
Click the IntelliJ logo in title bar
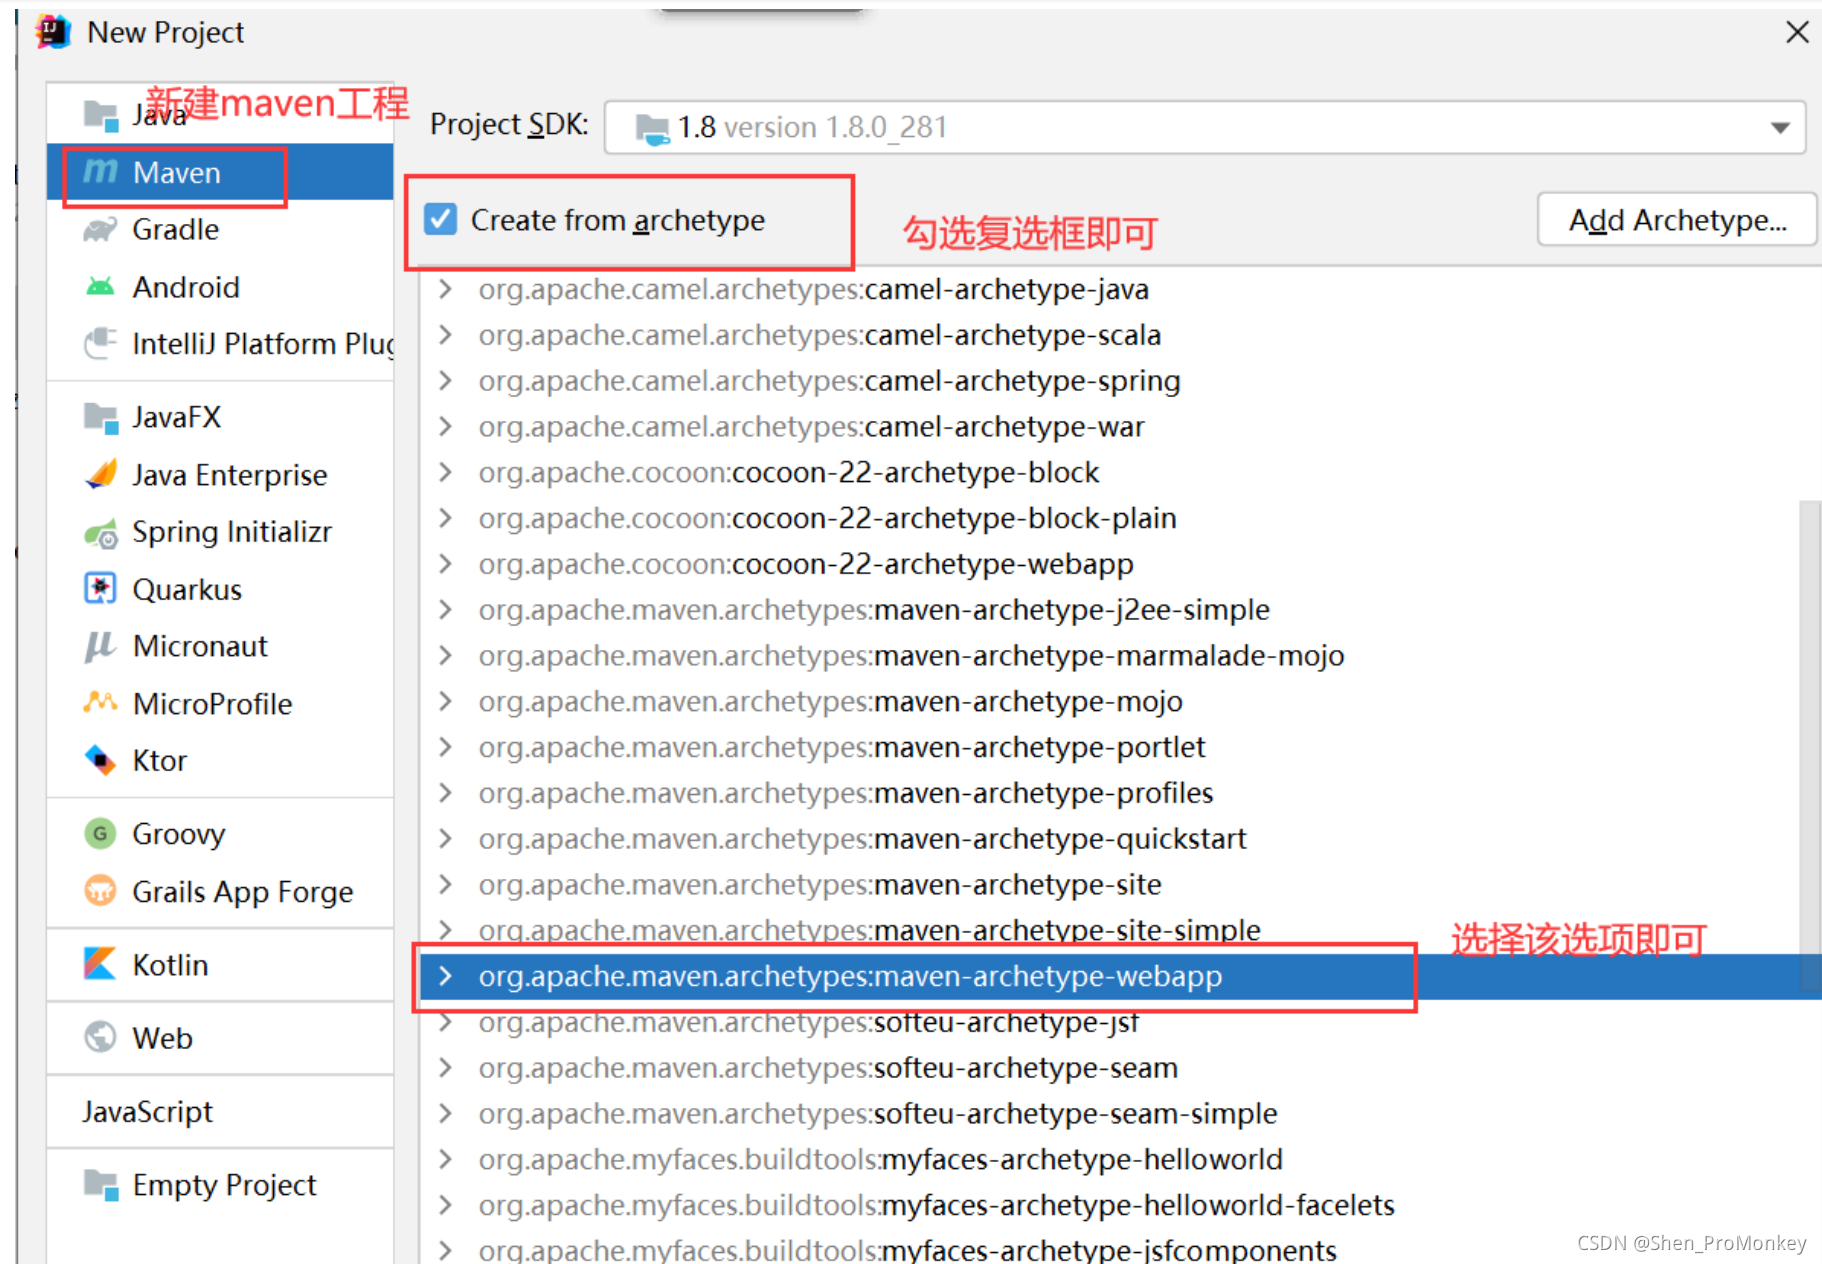click(x=53, y=32)
